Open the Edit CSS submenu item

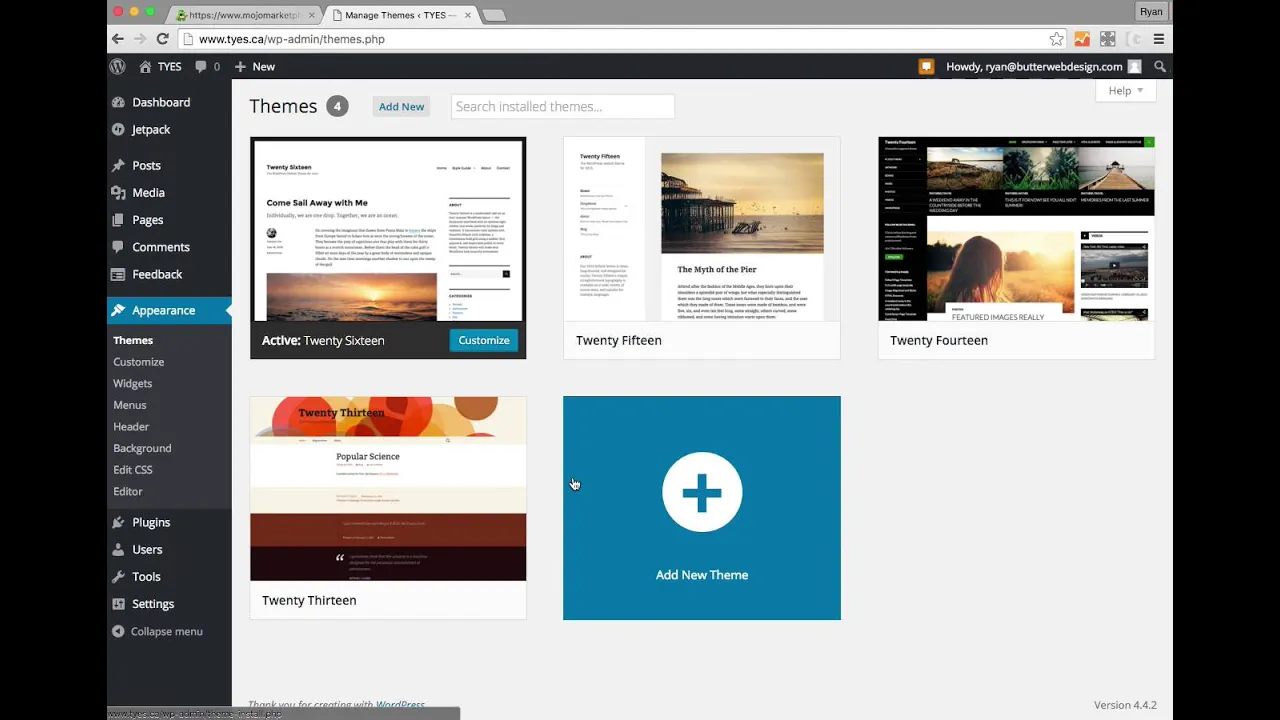tap(133, 470)
